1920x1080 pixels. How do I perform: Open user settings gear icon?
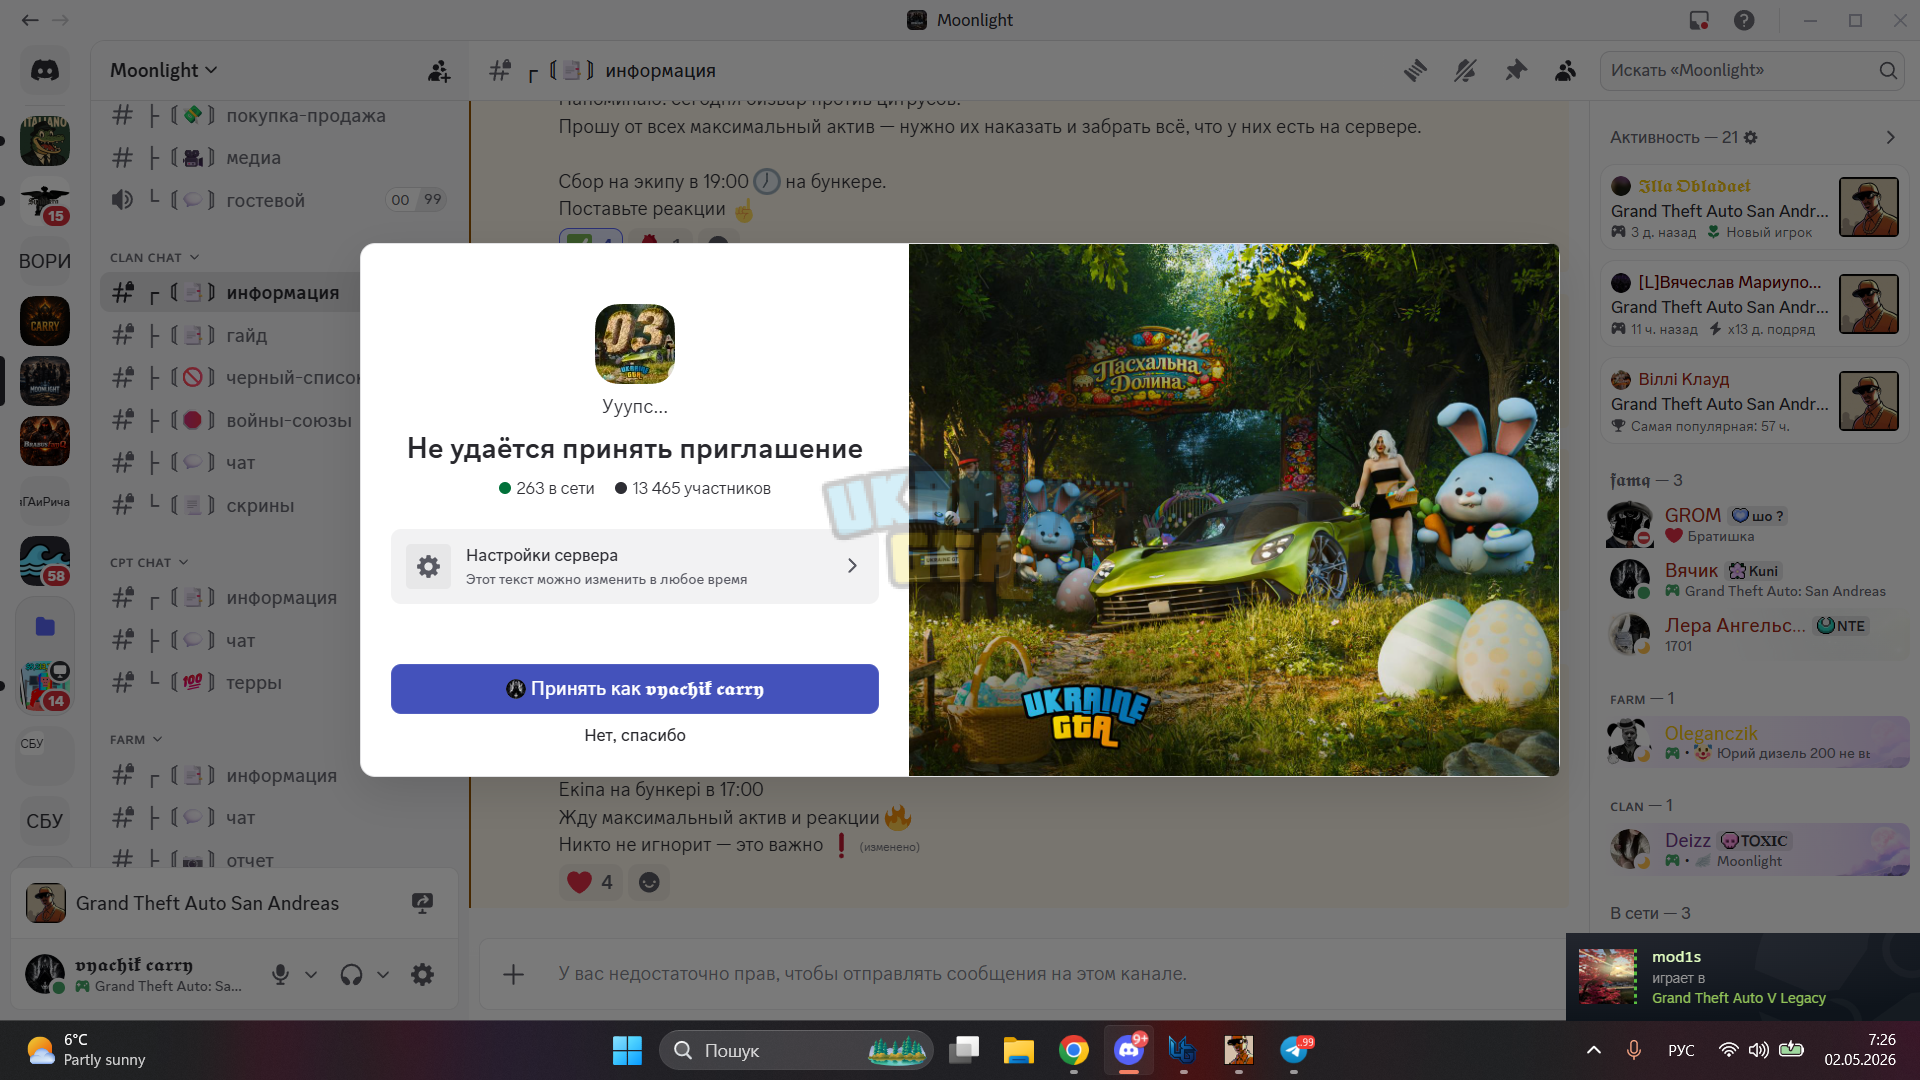(422, 974)
